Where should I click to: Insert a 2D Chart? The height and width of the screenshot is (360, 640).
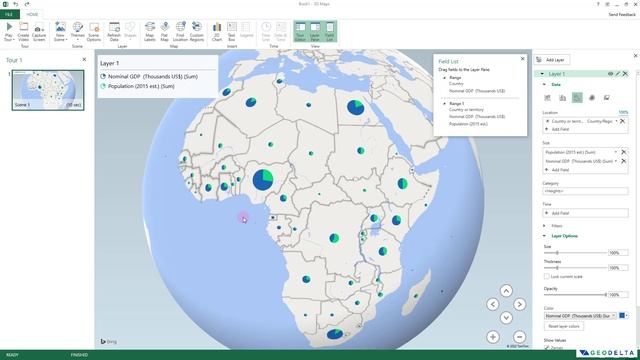coord(217,31)
